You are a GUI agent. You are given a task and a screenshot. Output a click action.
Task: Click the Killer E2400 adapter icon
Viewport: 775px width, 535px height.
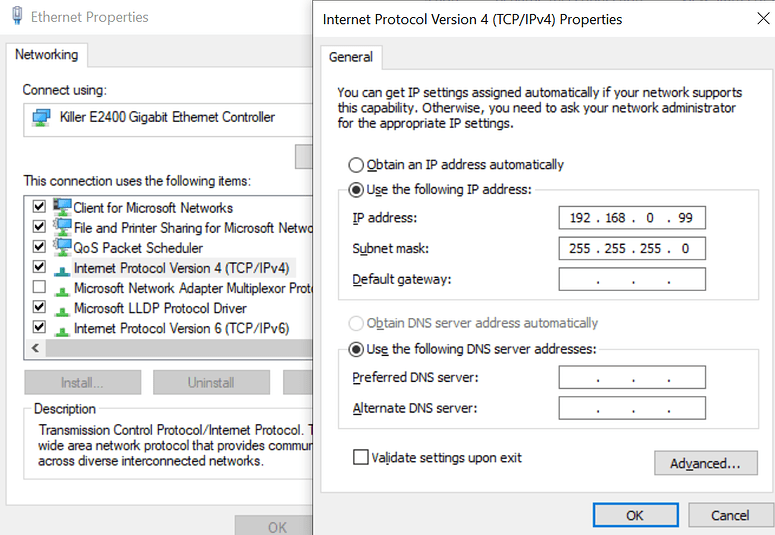(42, 118)
